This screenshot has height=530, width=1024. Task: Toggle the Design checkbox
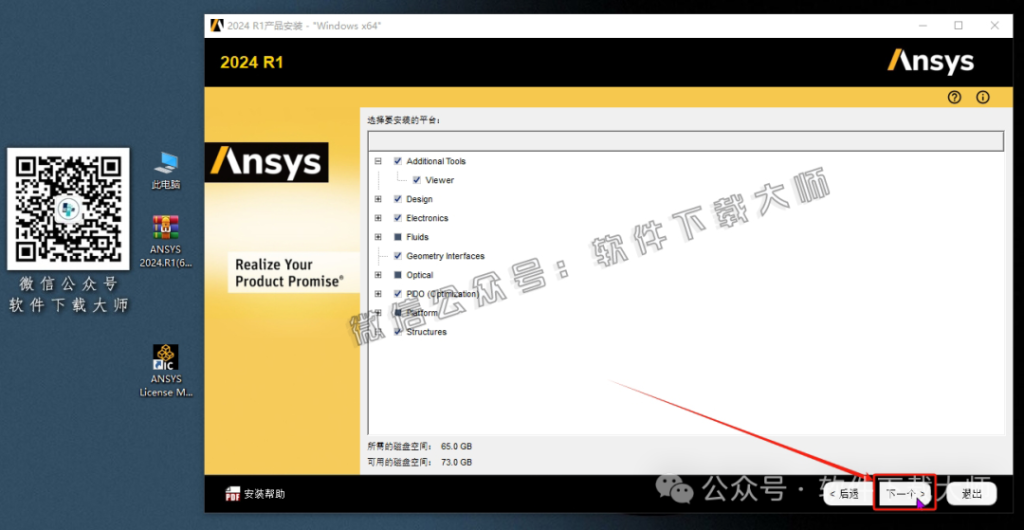pos(398,198)
